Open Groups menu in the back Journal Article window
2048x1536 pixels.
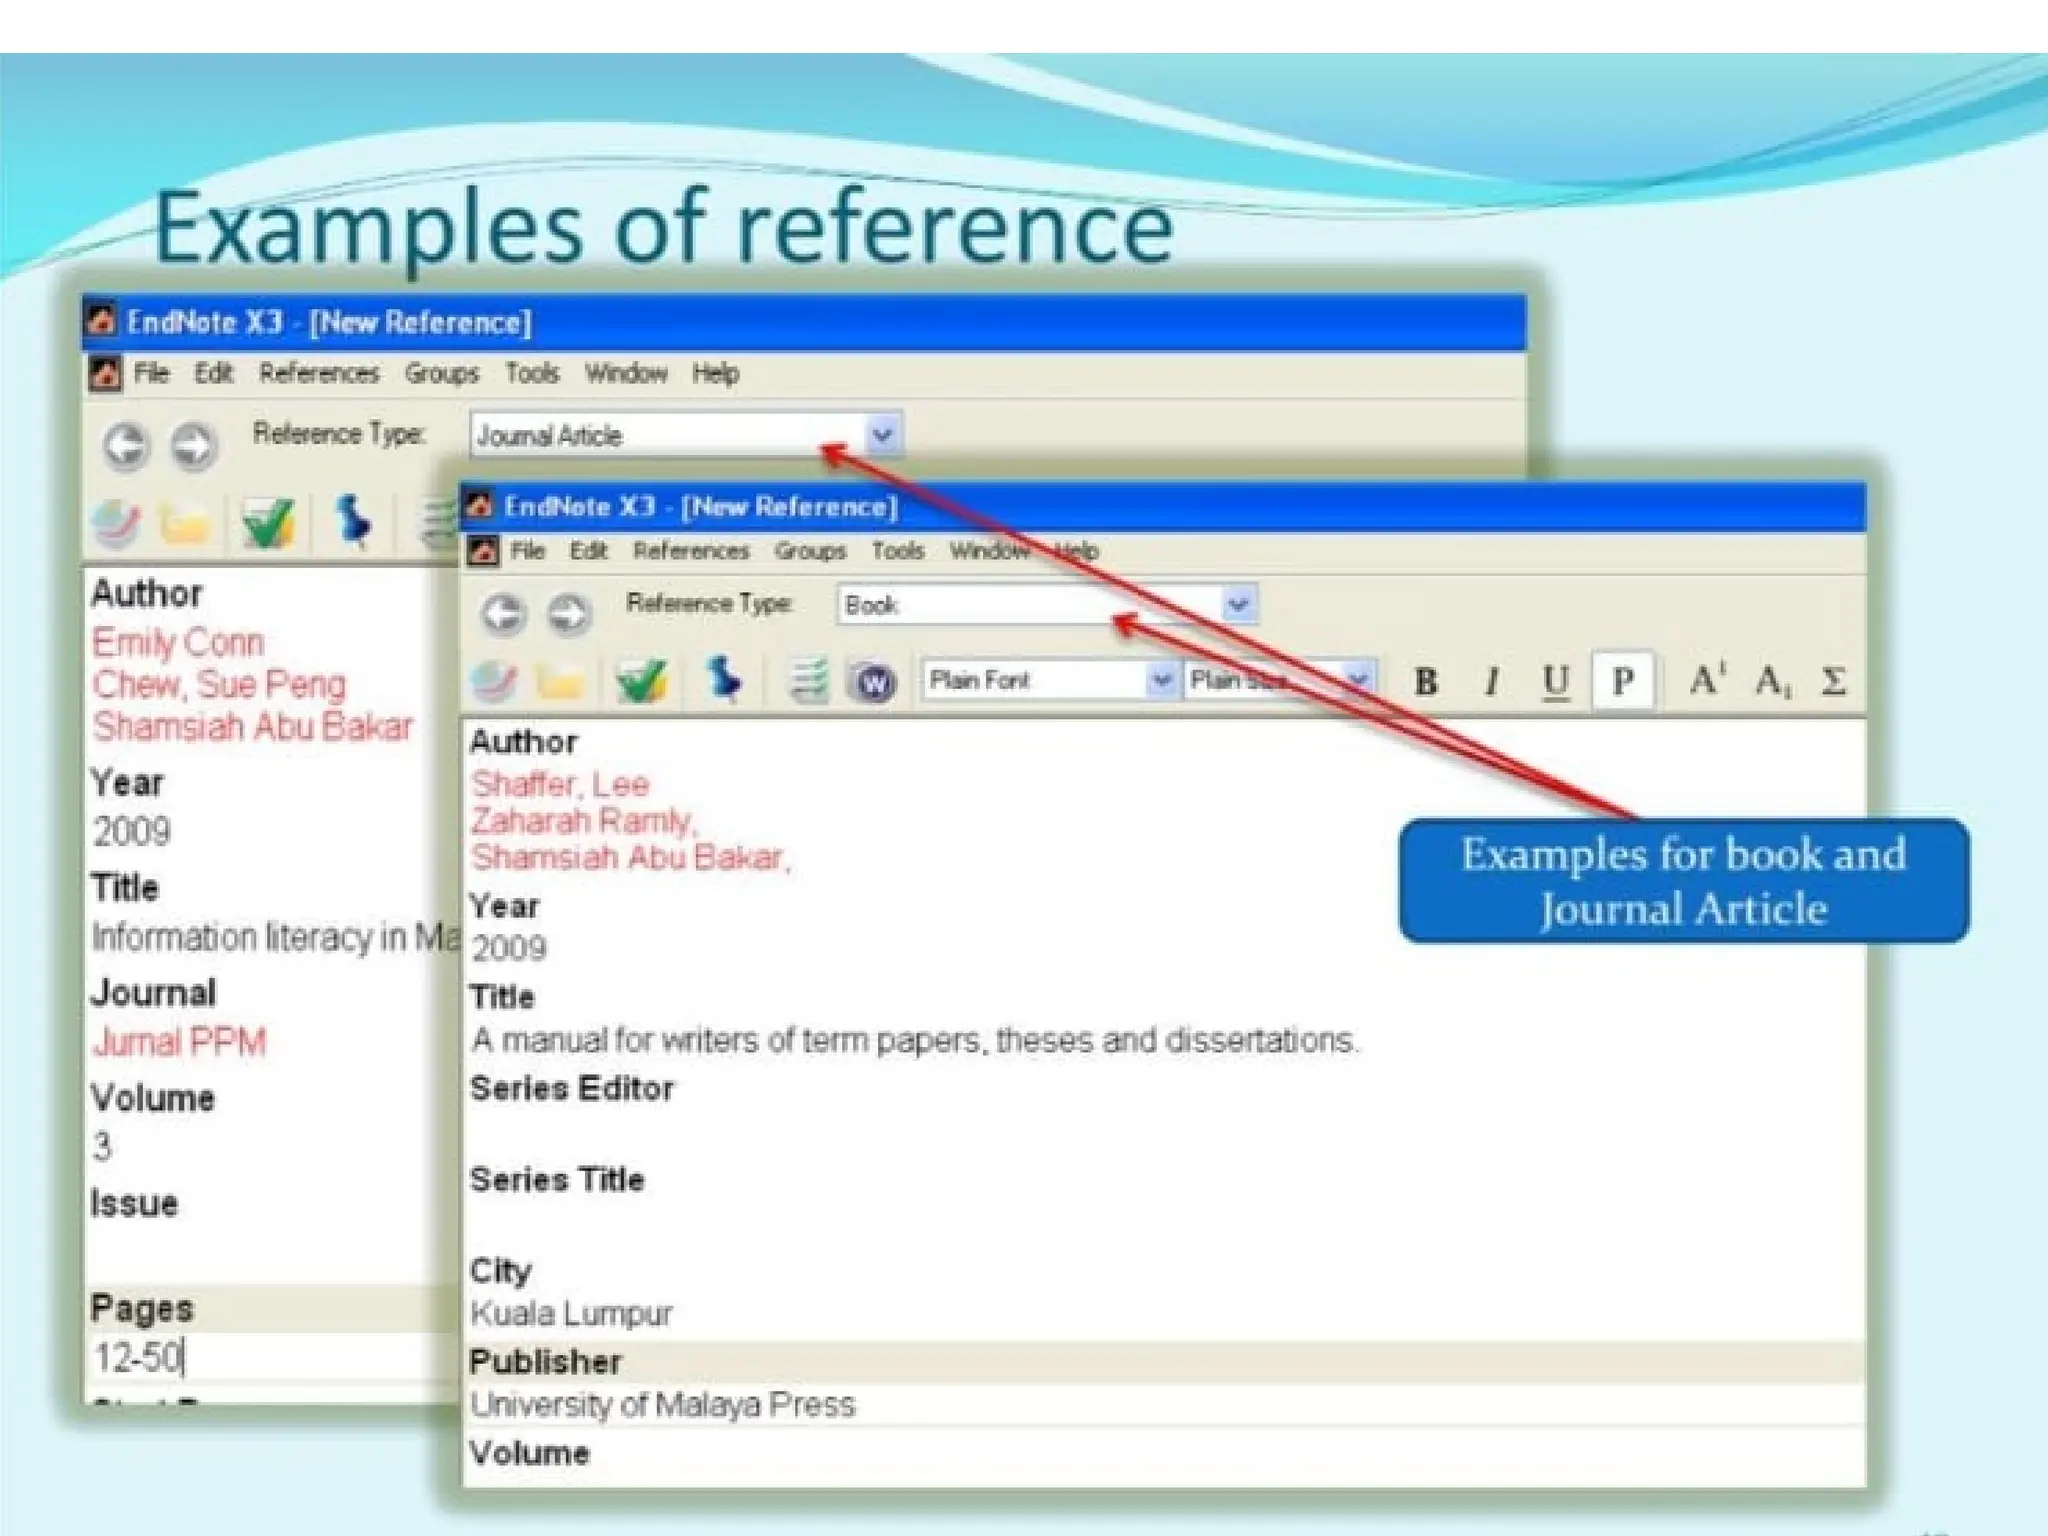[442, 374]
